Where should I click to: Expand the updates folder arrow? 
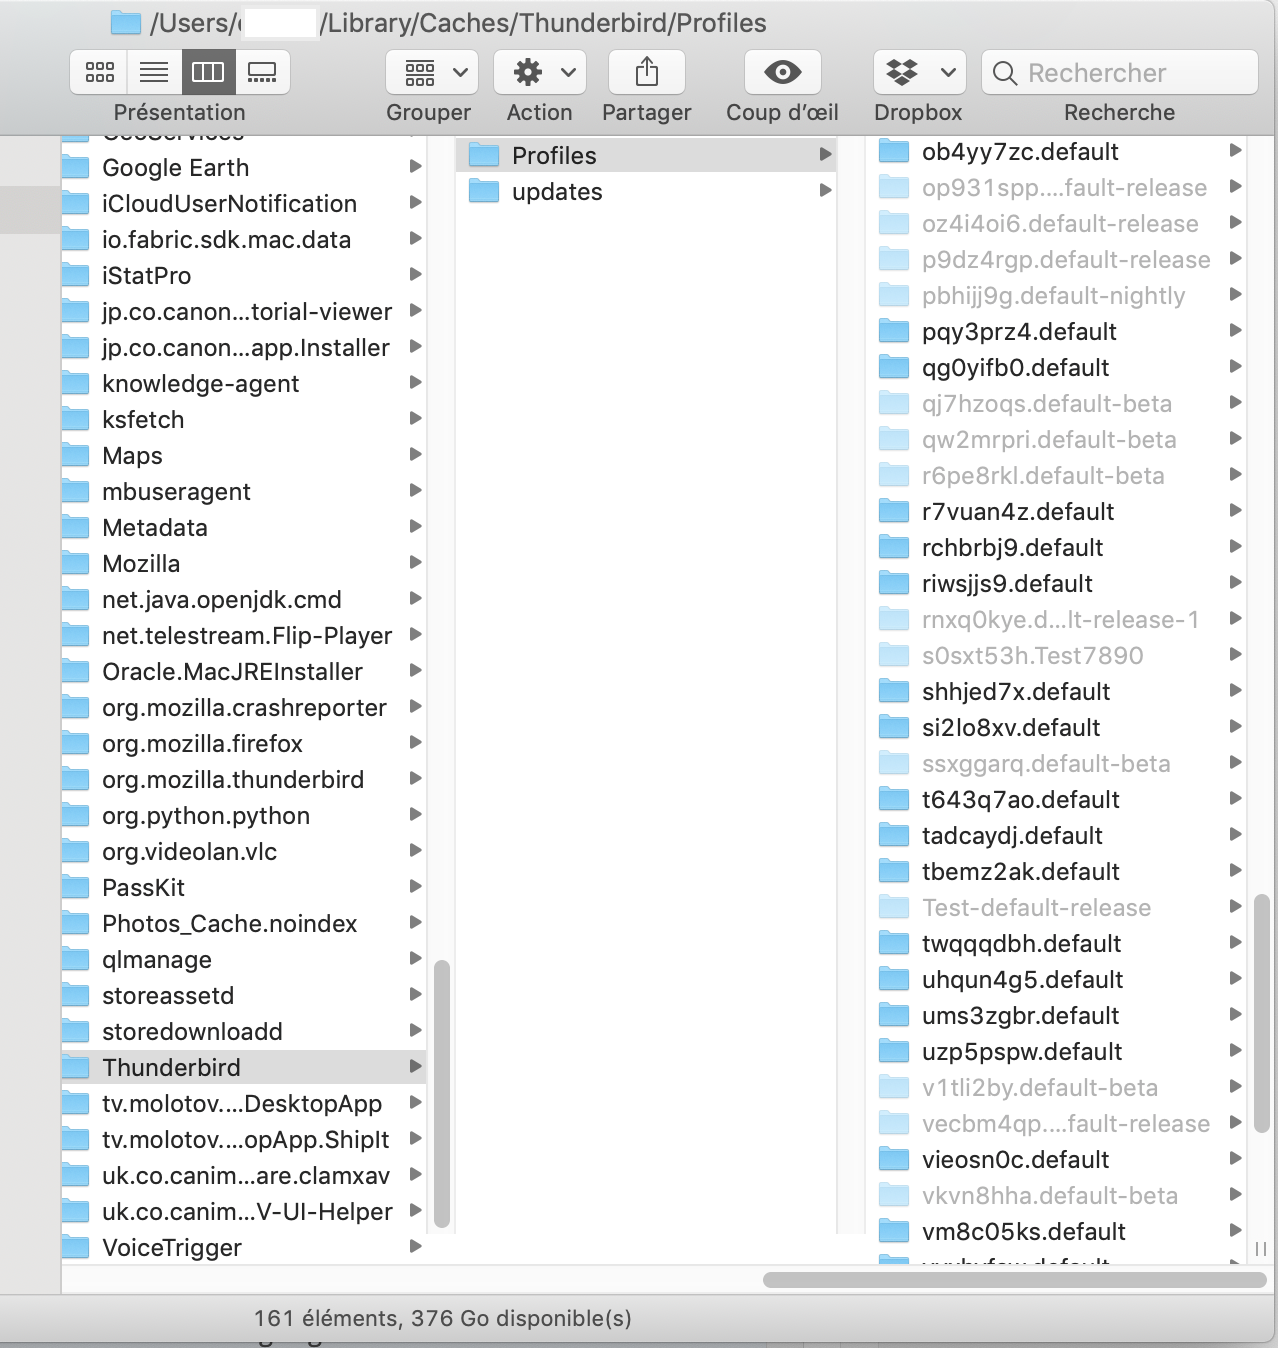tap(825, 190)
